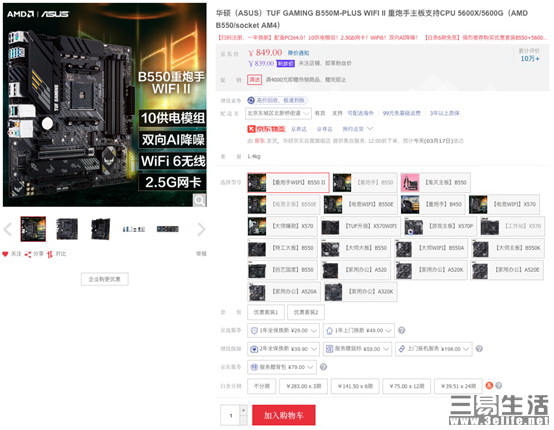This screenshot has height=430, width=554.
Task: Click the red heart follow icon
Action: coord(5,254)
